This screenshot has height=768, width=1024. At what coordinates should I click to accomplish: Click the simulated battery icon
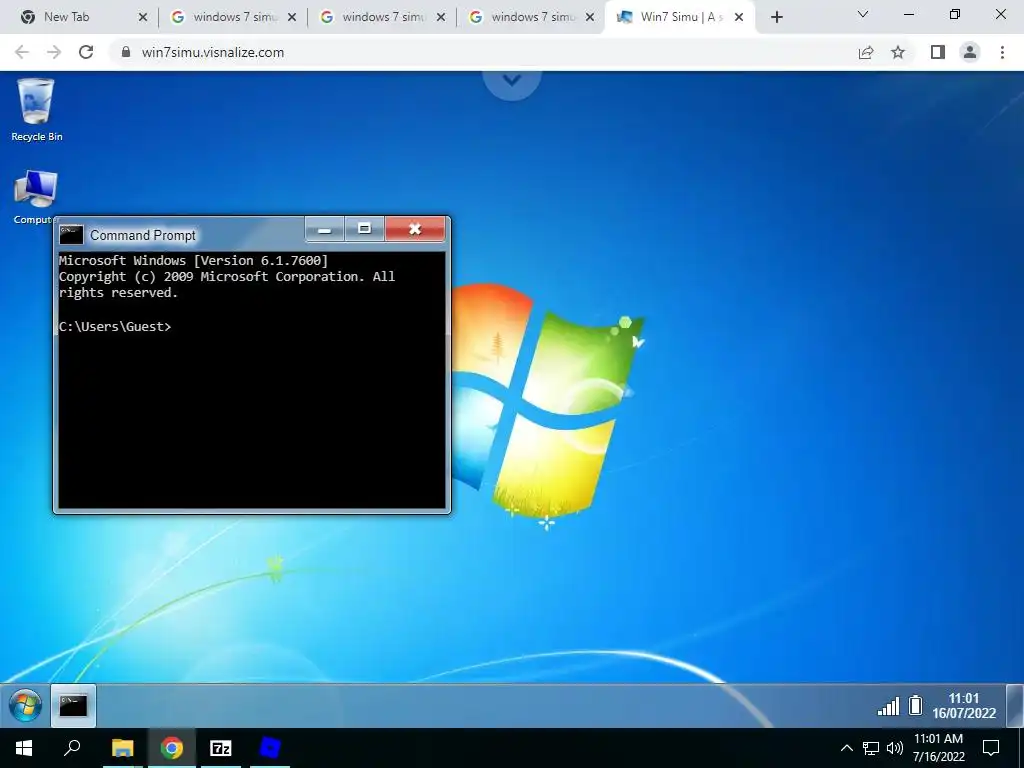point(916,705)
